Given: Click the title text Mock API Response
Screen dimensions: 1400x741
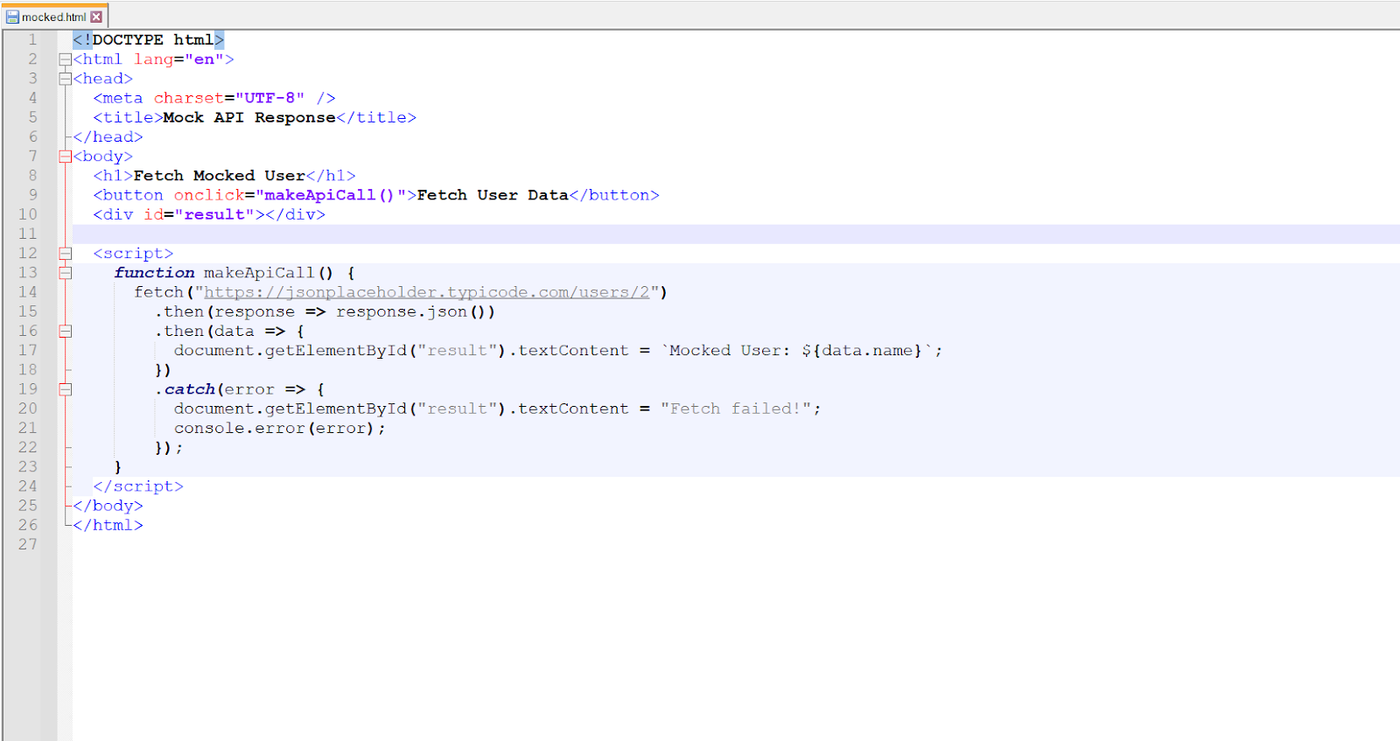Looking at the screenshot, I should [x=249, y=117].
